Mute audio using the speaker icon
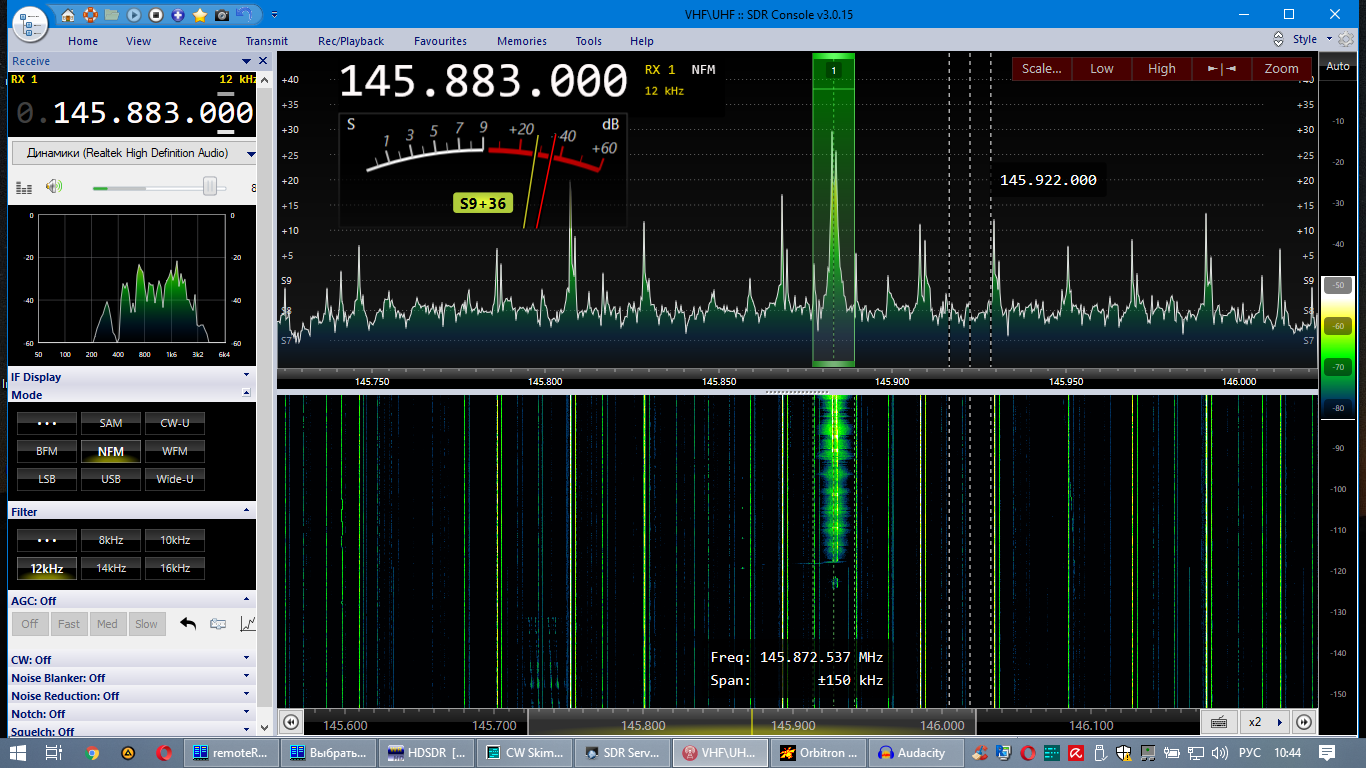 pyautogui.click(x=54, y=187)
